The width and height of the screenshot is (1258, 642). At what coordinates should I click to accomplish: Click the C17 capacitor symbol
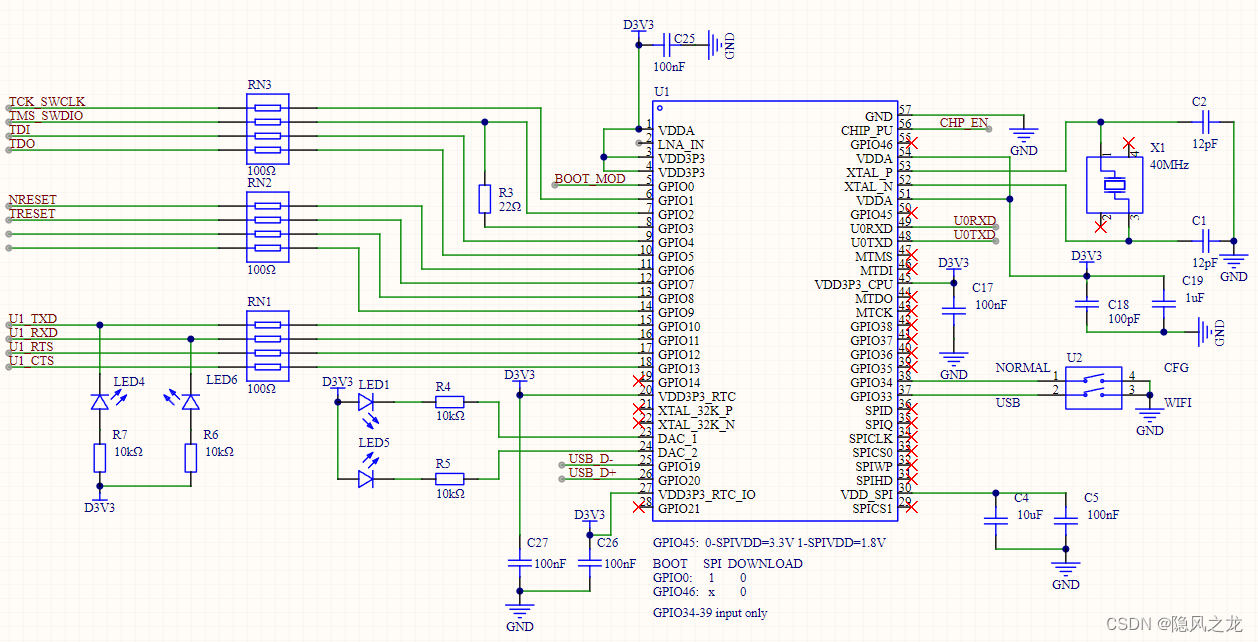click(955, 311)
